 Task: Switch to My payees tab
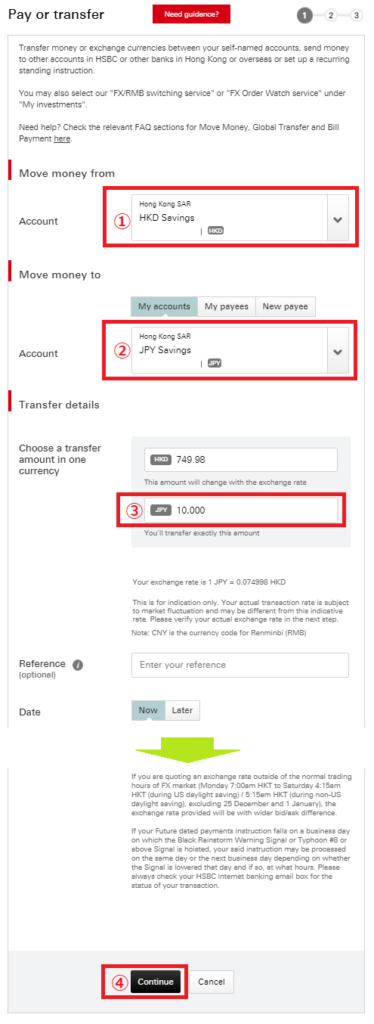(x=226, y=306)
